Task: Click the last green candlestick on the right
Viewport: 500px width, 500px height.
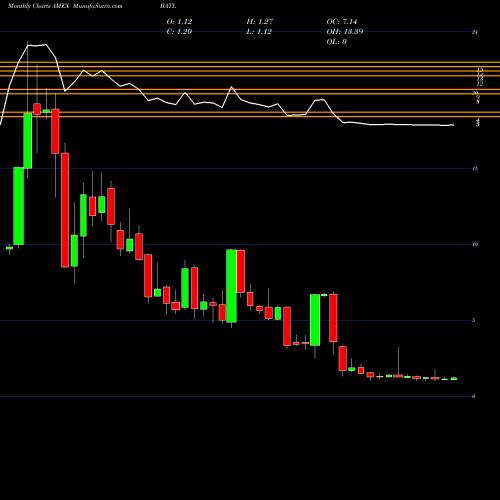Action: (x=454, y=379)
